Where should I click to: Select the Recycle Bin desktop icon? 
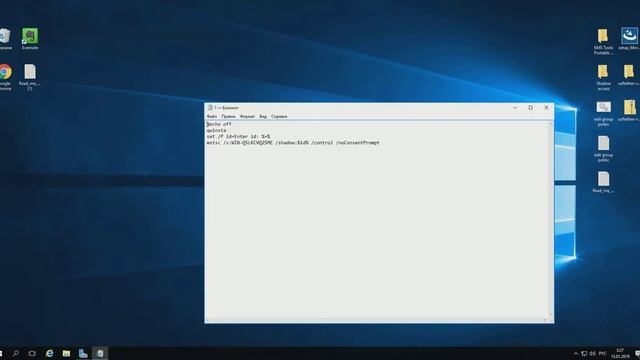click(x=5, y=39)
